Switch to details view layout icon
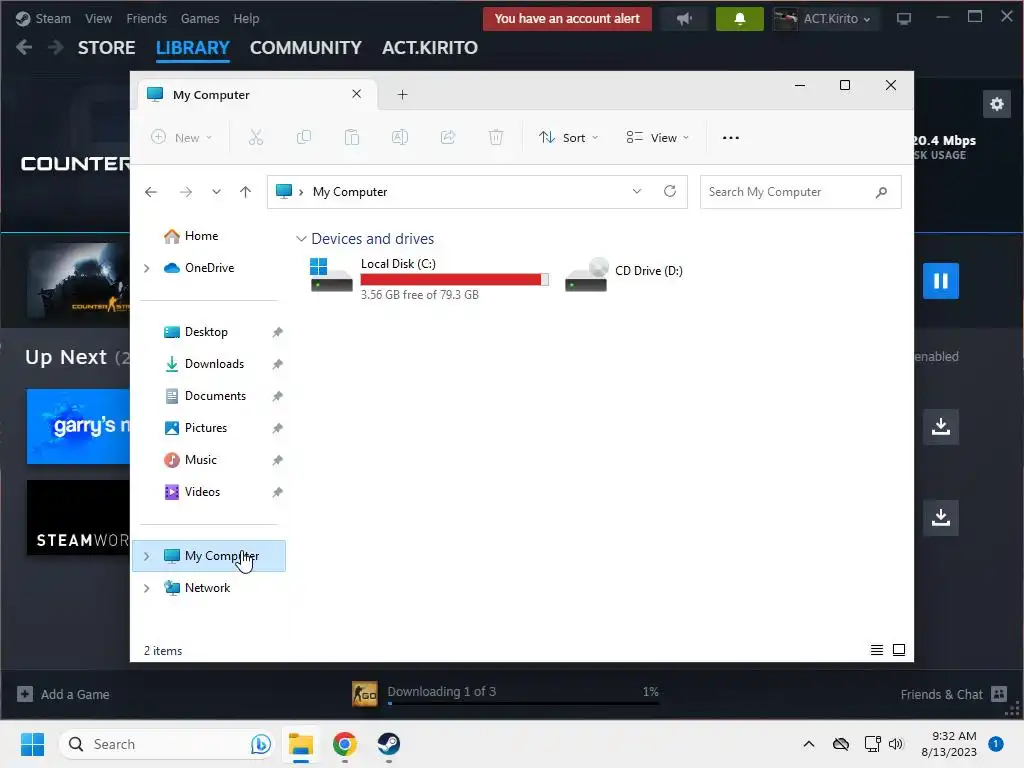The width and height of the screenshot is (1024, 768). (877, 650)
